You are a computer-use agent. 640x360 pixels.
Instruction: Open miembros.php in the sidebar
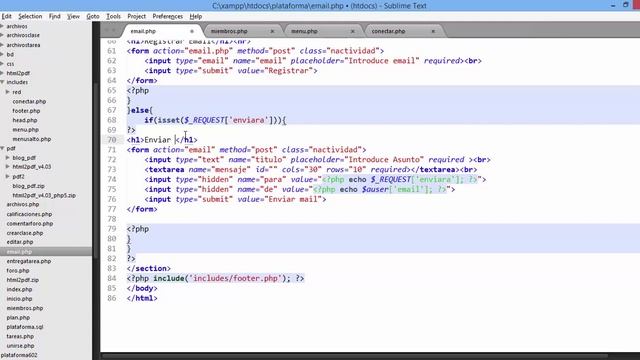coord(25,308)
